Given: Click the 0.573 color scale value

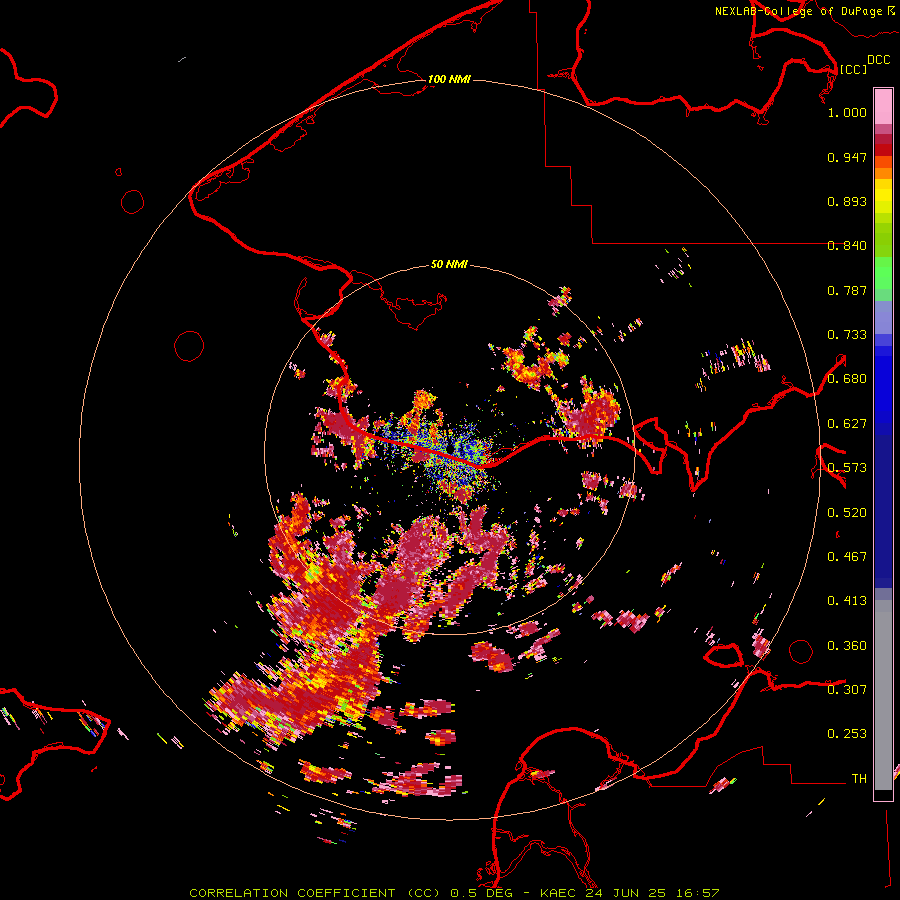Looking at the screenshot, I should (x=847, y=468).
